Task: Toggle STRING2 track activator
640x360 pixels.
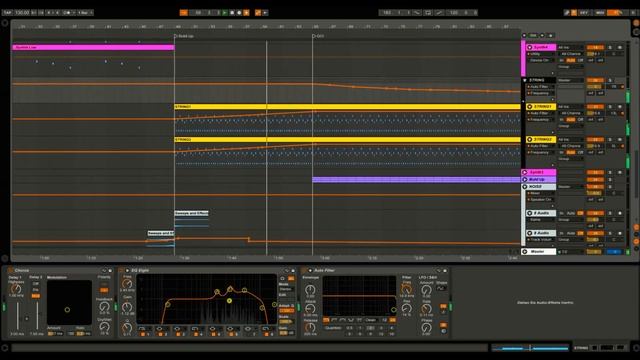Action: tap(595, 140)
